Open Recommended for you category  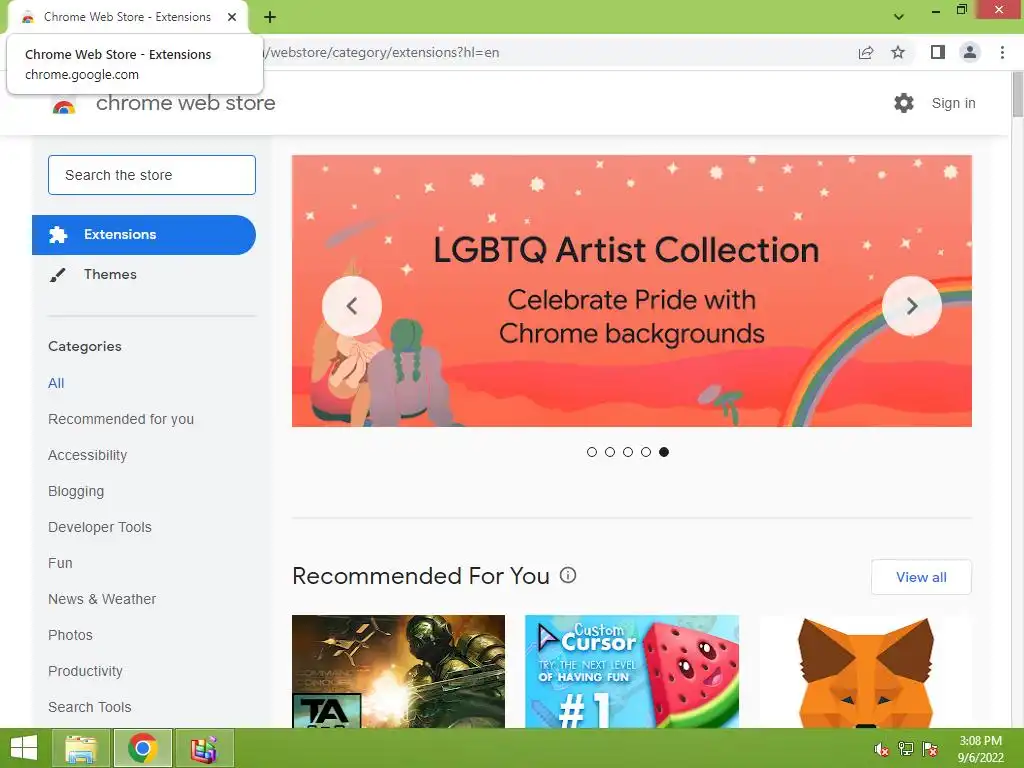[121, 419]
